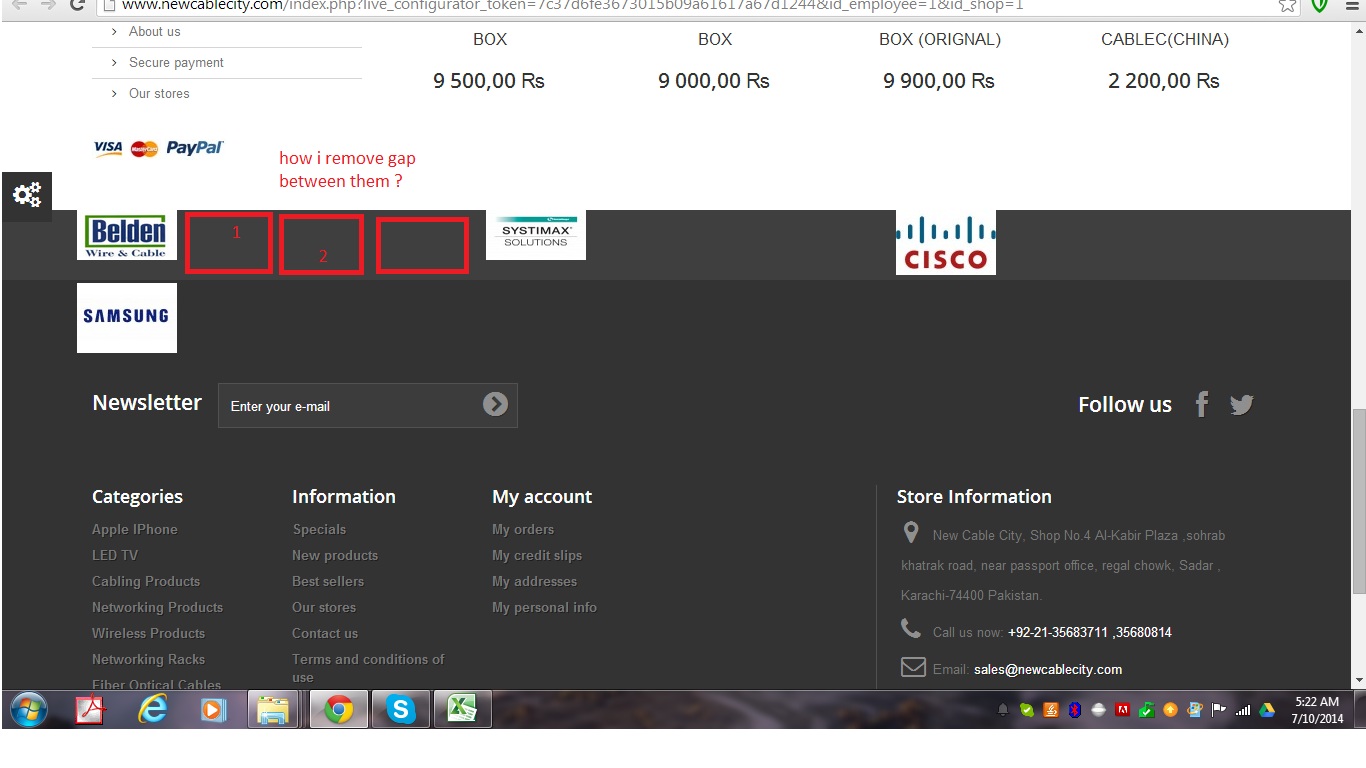Open the Apple IPhone category

click(x=135, y=529)
